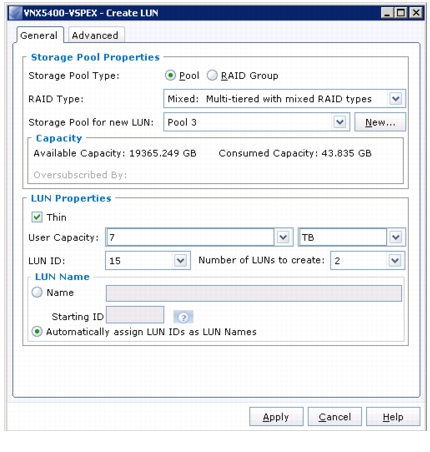The height and width of the screenshot is (452, 430).
Task: Click the Cancel button
Action: click(x=335, y=417)
